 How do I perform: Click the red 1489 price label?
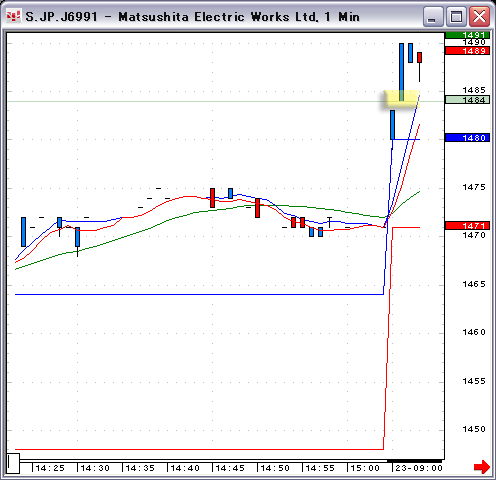[x=467, y=51]
